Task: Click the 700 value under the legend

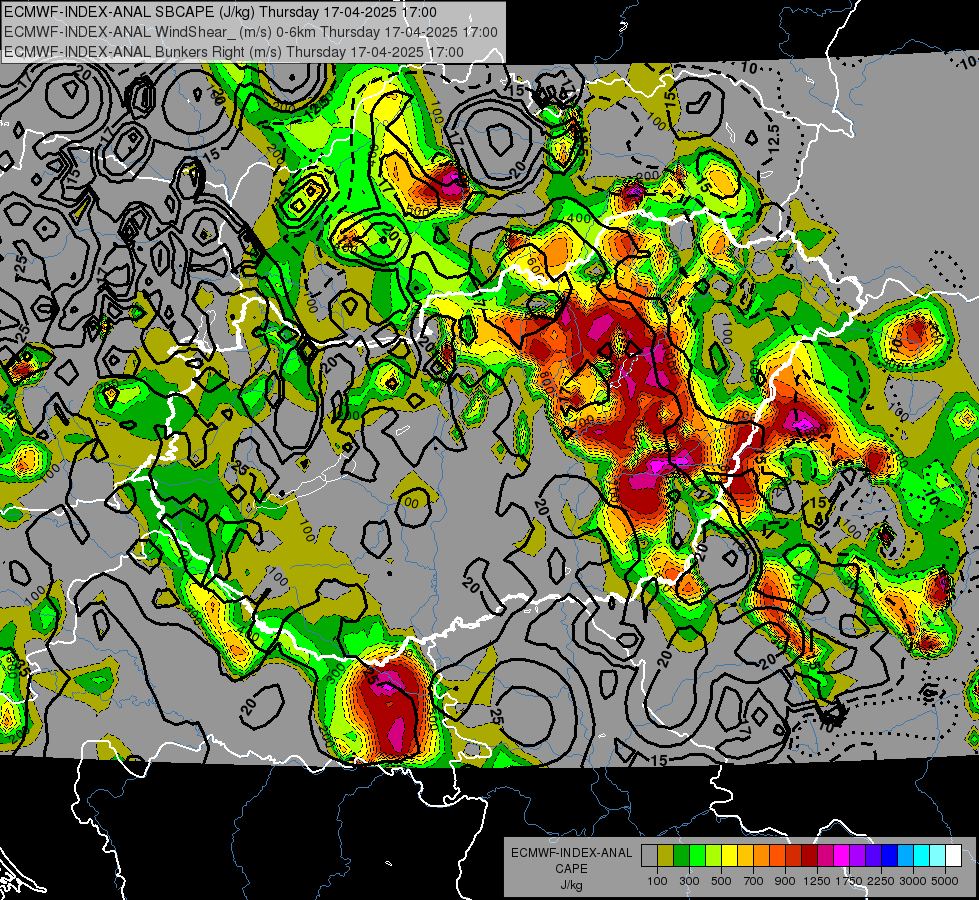Action: tap(754, 881)
